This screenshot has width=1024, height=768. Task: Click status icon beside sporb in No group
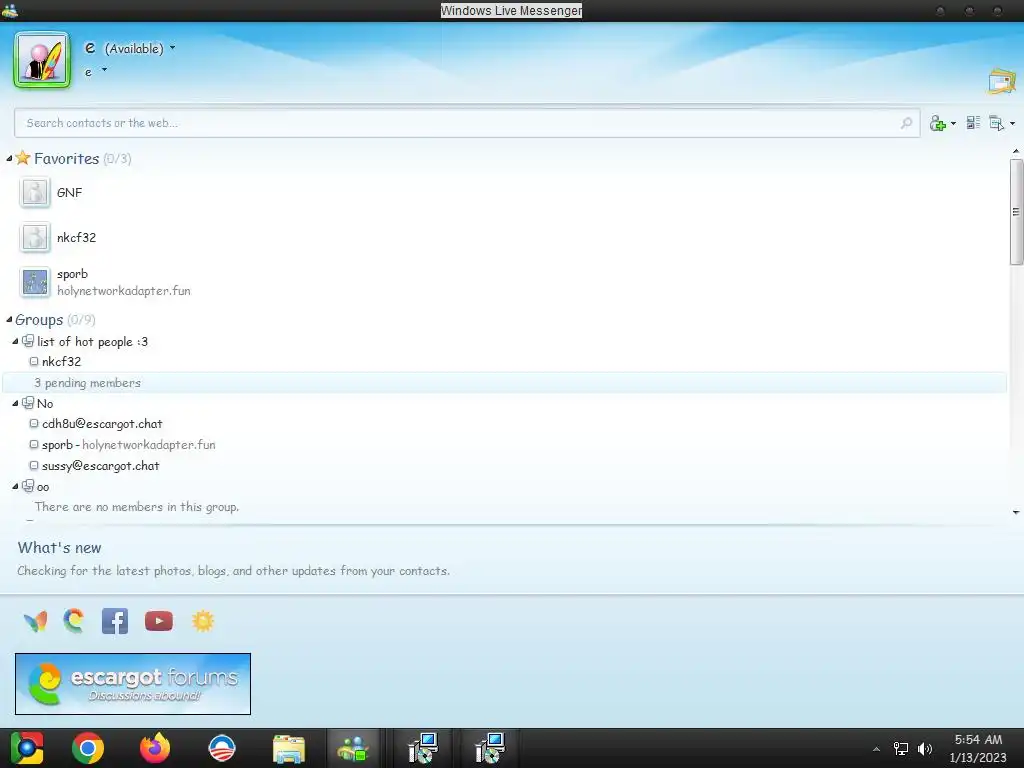[34, 445]
